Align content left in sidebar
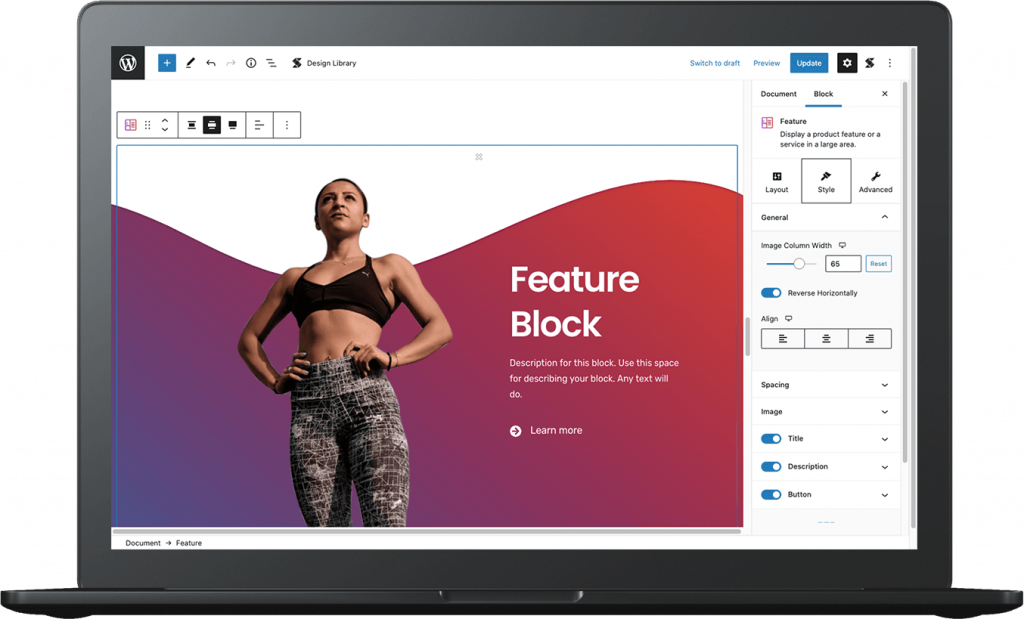Viewport: 1024px width, 619px height. tap(782, 339)
